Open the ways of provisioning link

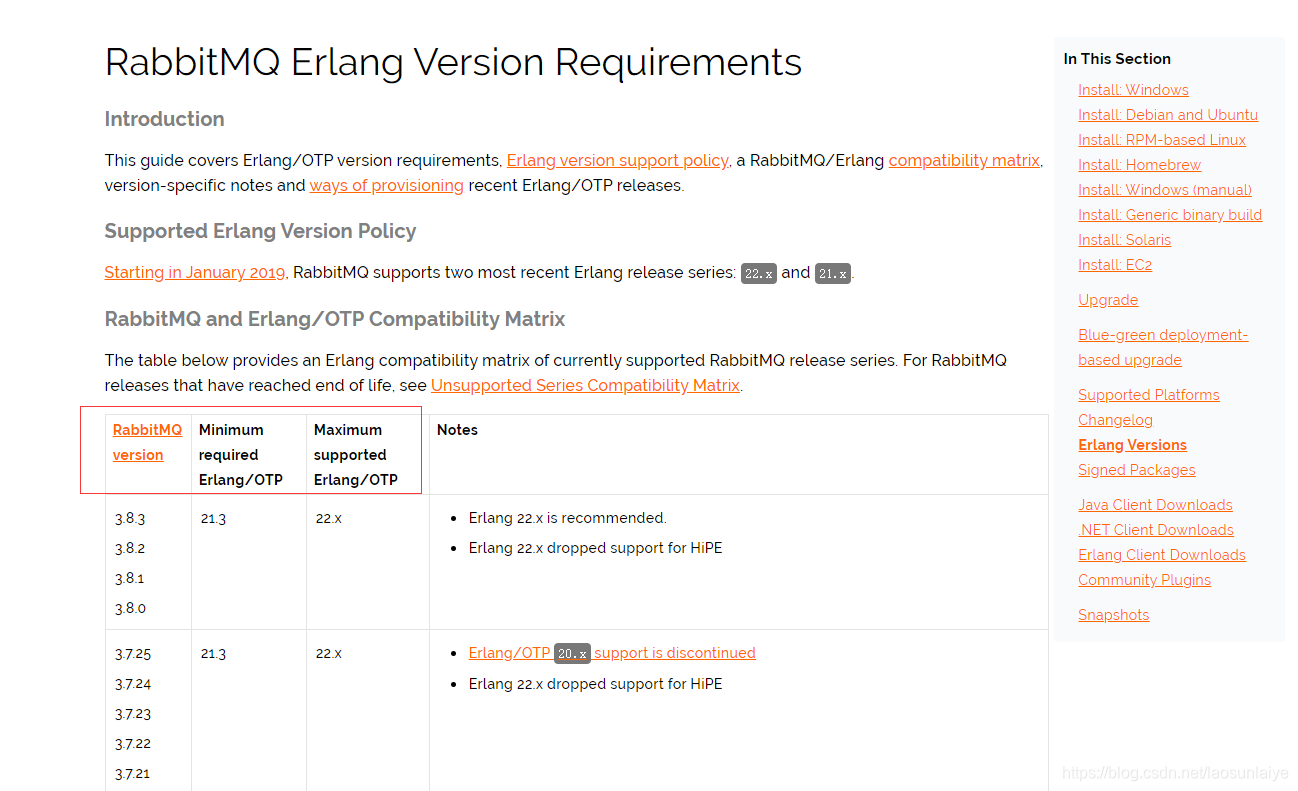(x=387, y=185)
